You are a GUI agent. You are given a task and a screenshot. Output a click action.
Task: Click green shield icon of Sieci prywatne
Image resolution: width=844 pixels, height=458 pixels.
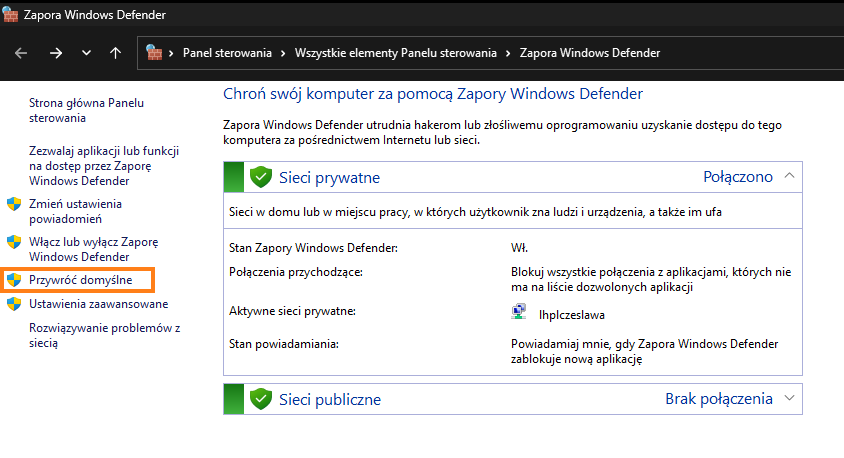click(261, 177)
